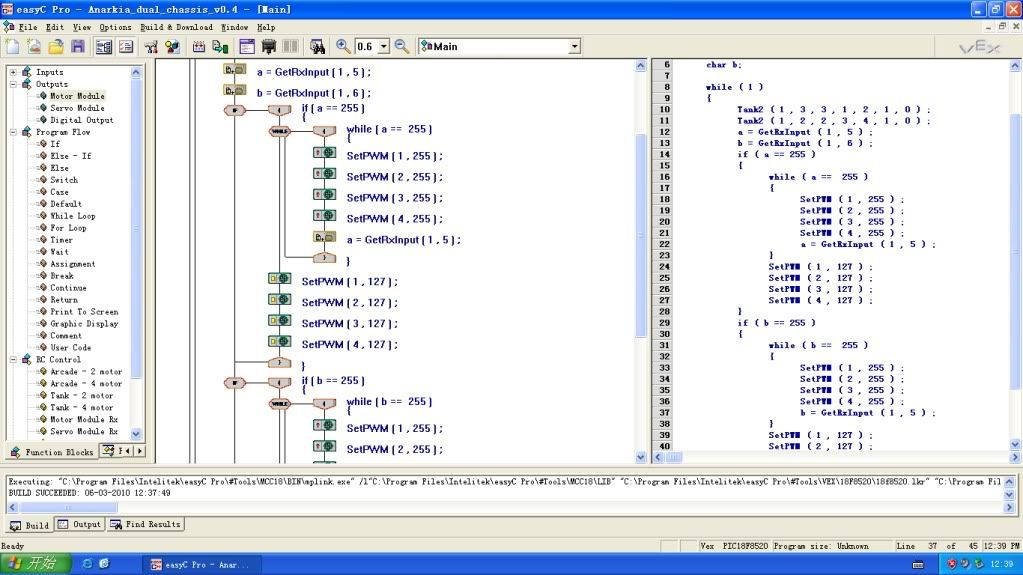The height and width of the screenshot is (575, 1023).
Task: Click the terminal window toolbar icon
Action: (x=247, y=46)
